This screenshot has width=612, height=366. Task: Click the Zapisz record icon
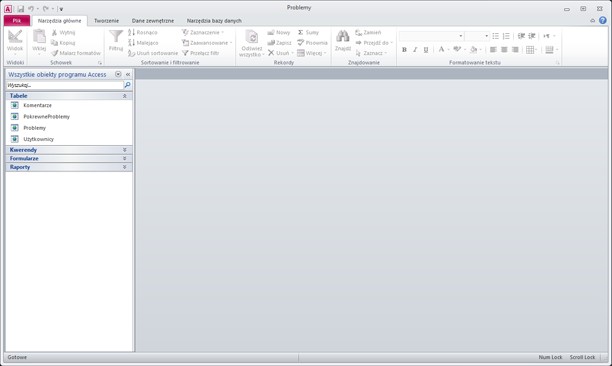coord(271,43)
